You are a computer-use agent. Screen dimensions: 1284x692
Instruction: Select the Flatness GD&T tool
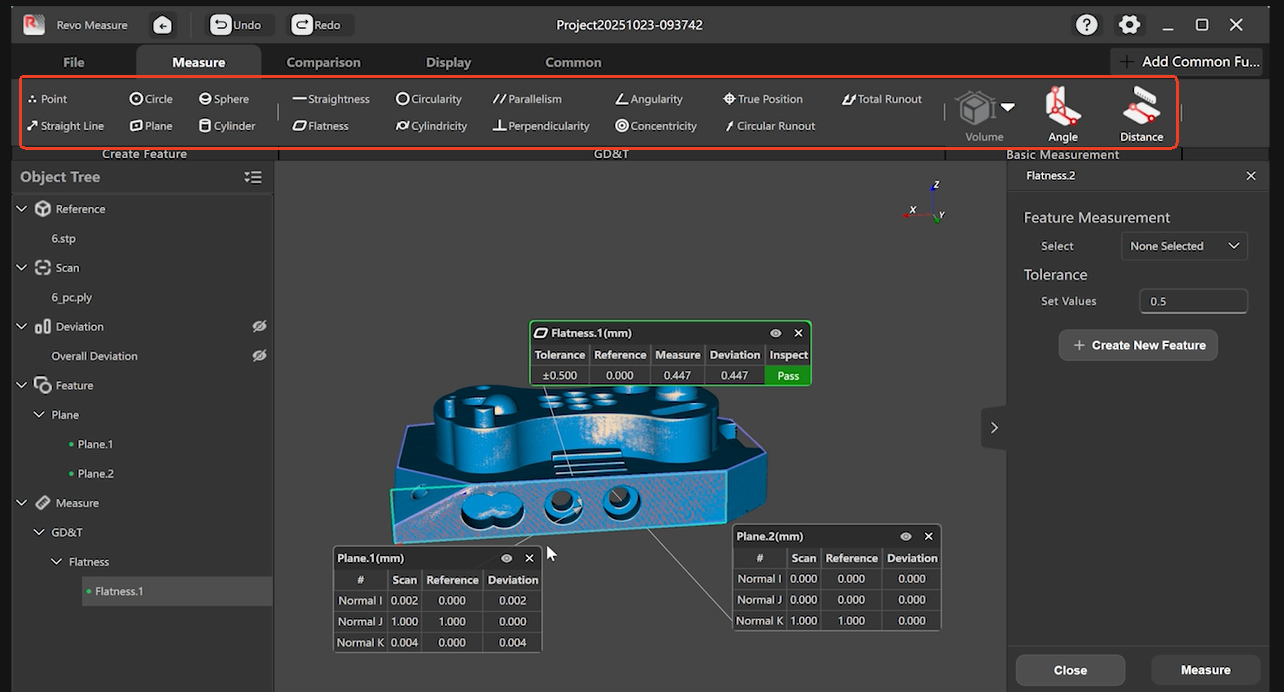tap(321, 126)
